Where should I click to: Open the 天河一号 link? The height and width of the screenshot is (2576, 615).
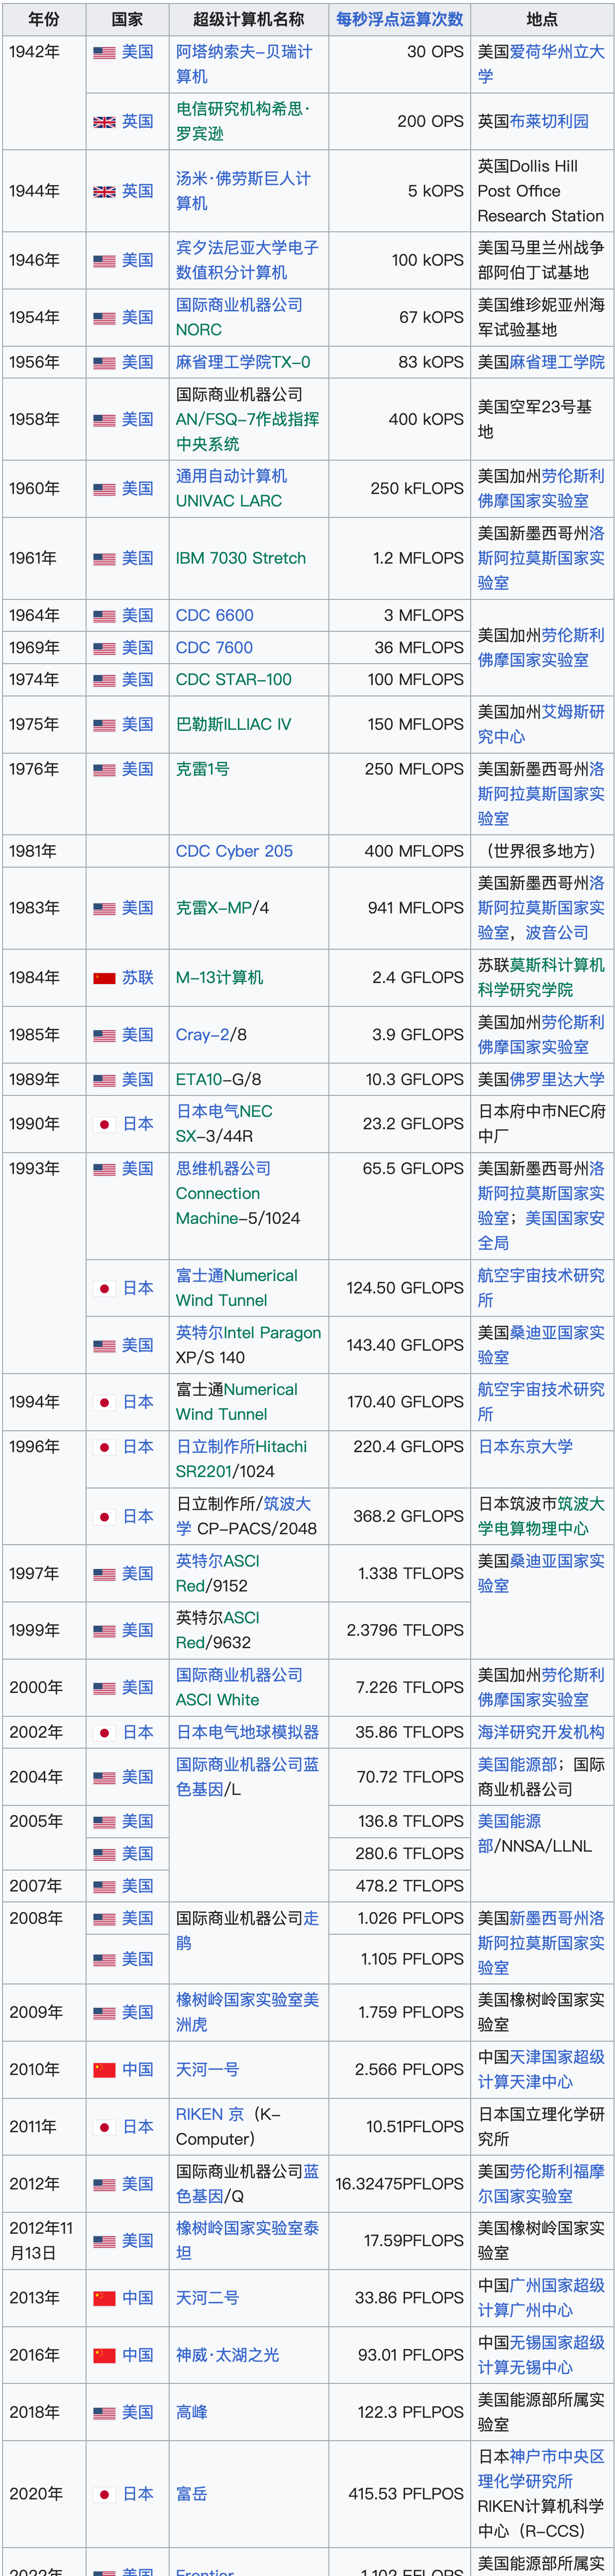207,2070
